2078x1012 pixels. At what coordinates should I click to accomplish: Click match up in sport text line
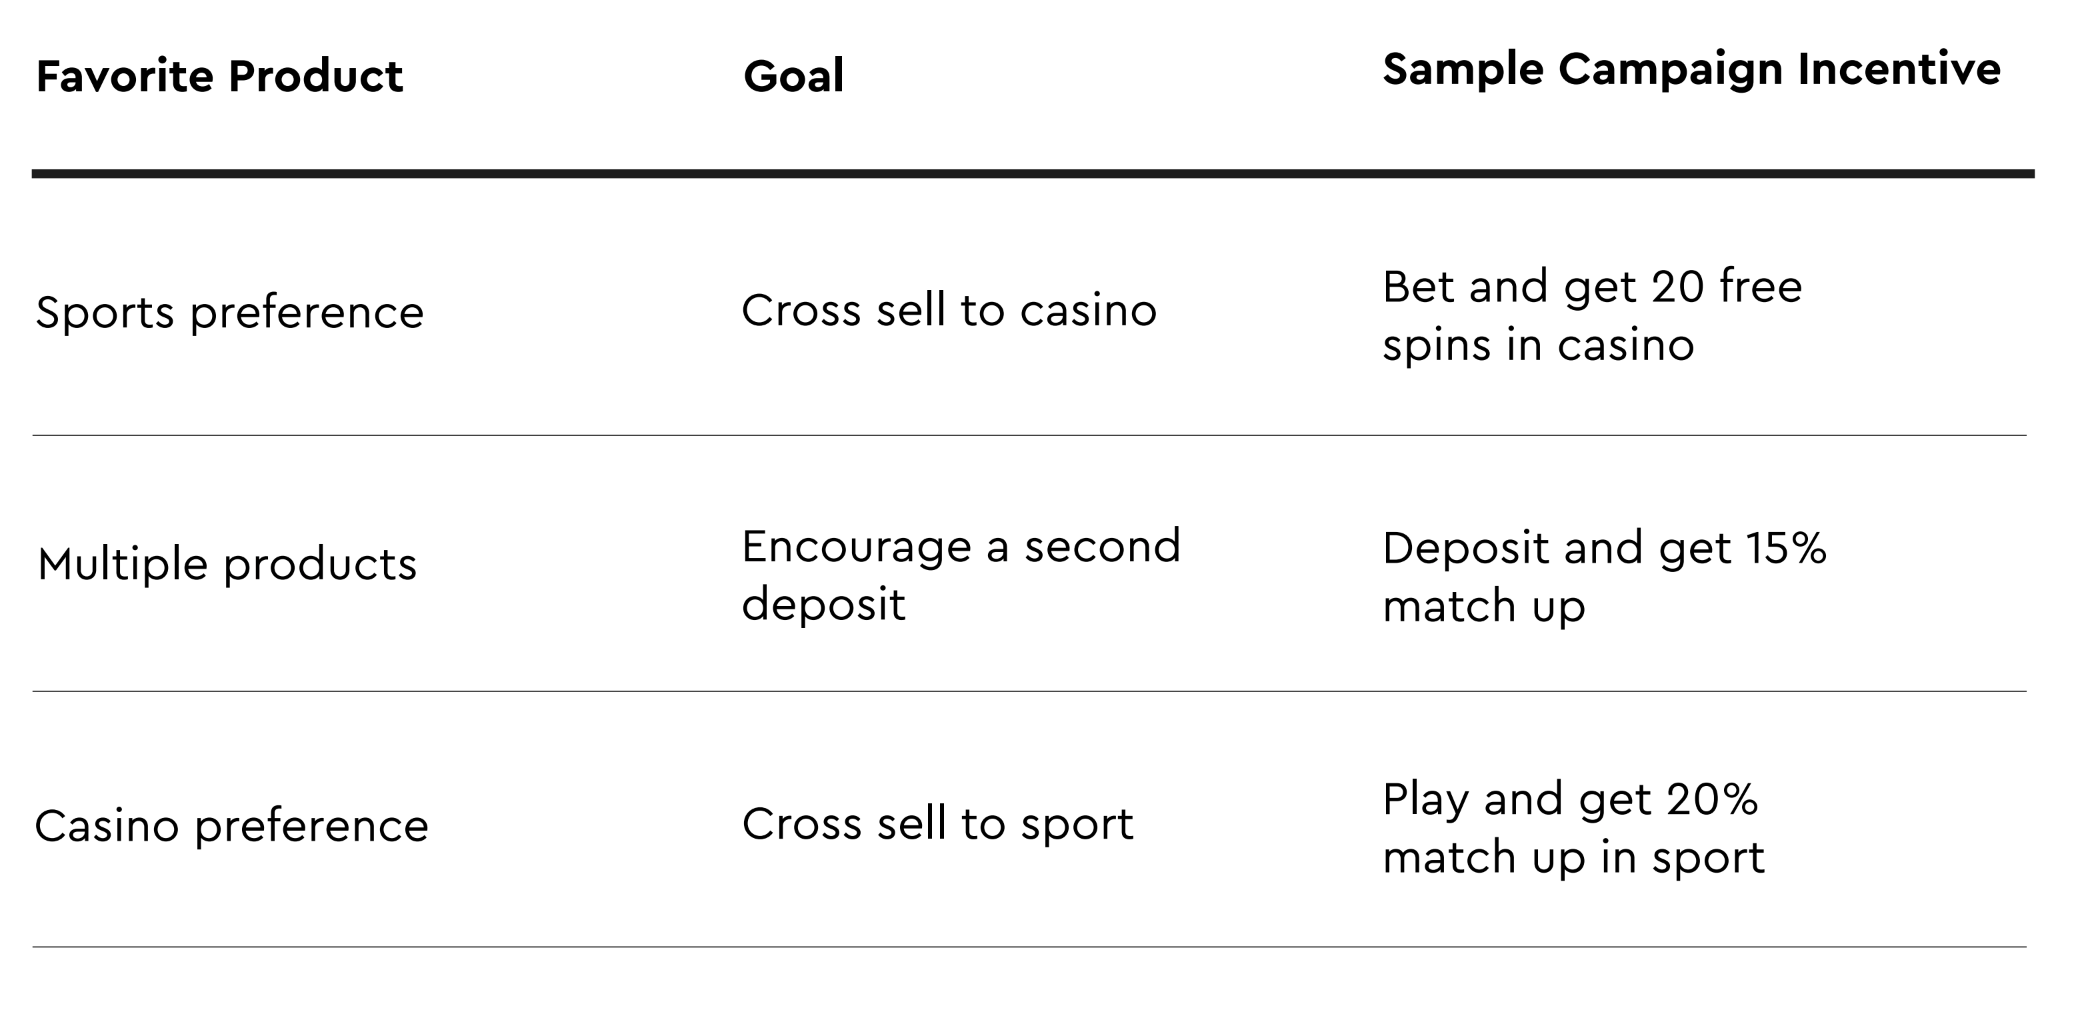[1574, 858]
